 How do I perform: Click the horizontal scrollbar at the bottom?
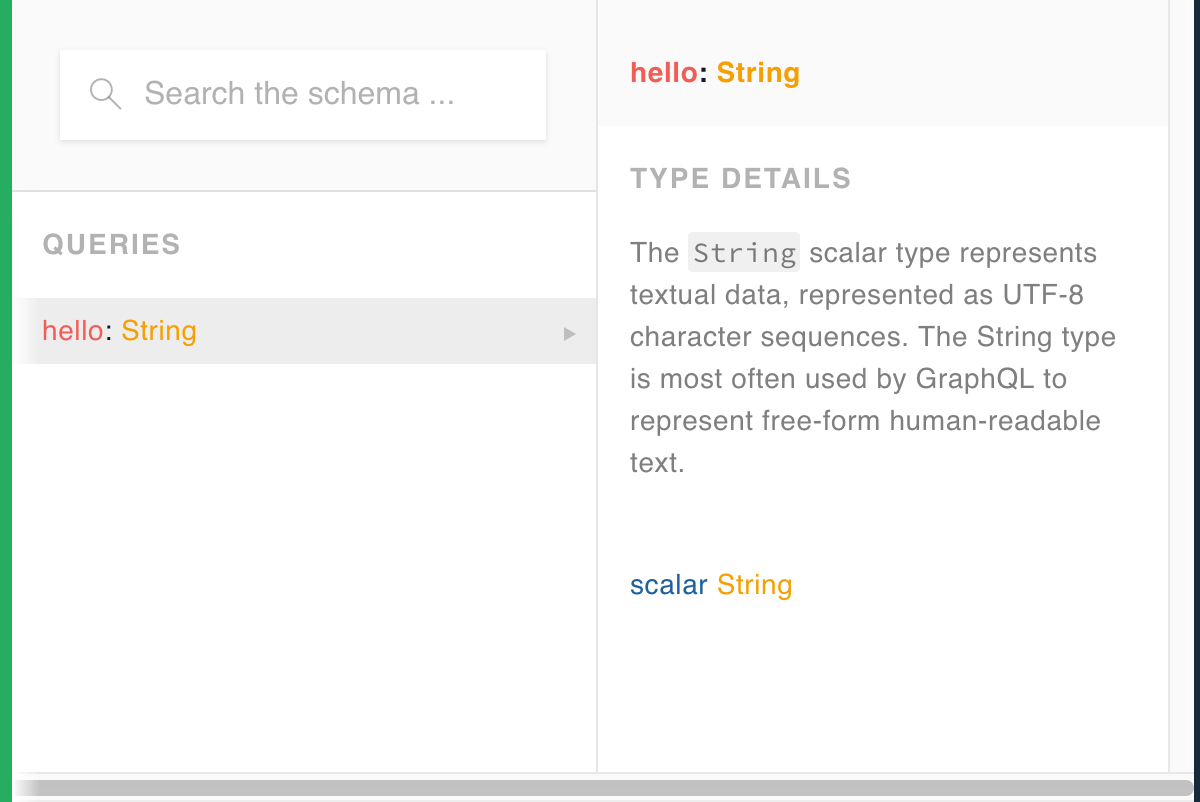pos(600,788)
